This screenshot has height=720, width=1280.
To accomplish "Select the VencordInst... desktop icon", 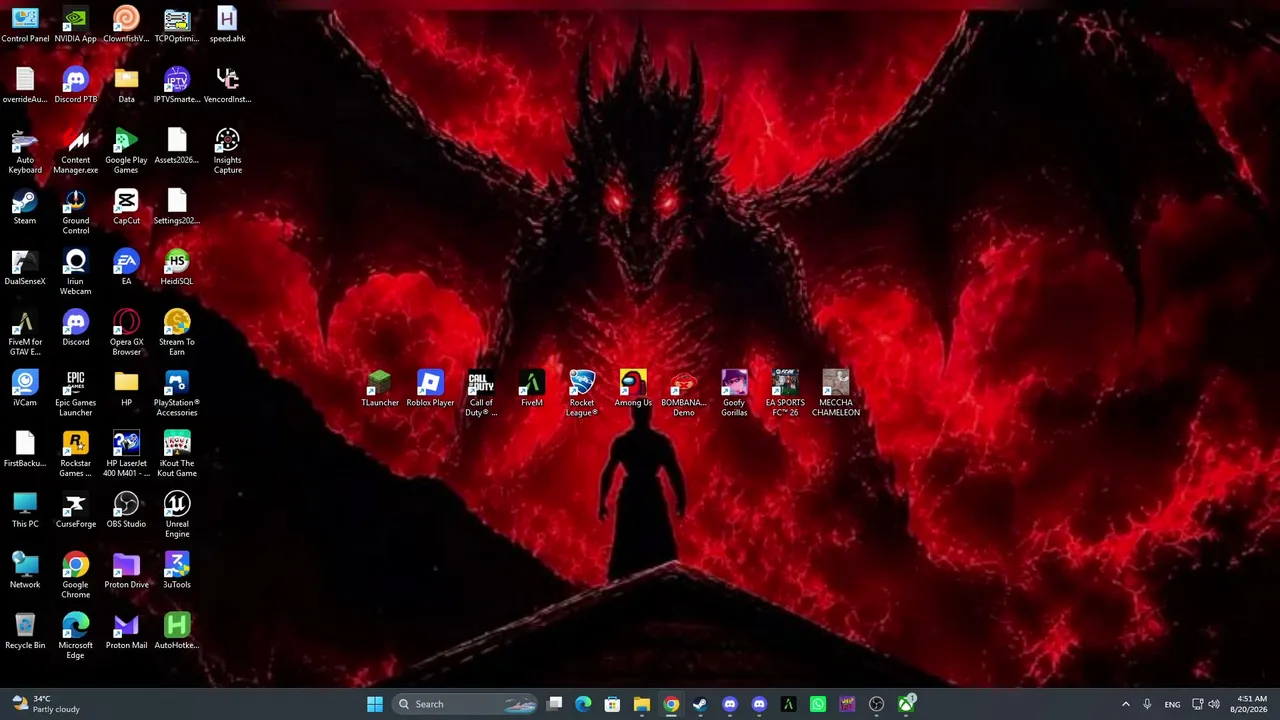I will click(227, 86).
